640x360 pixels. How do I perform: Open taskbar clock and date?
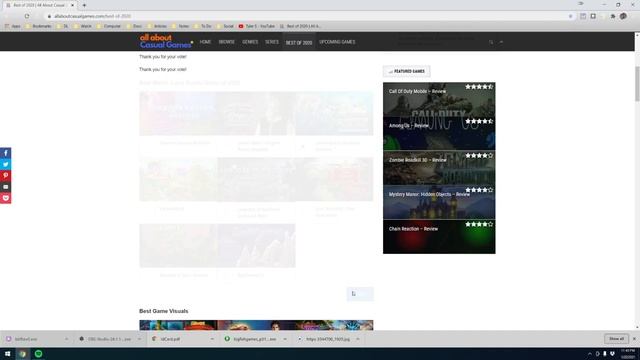click(628, 354)
